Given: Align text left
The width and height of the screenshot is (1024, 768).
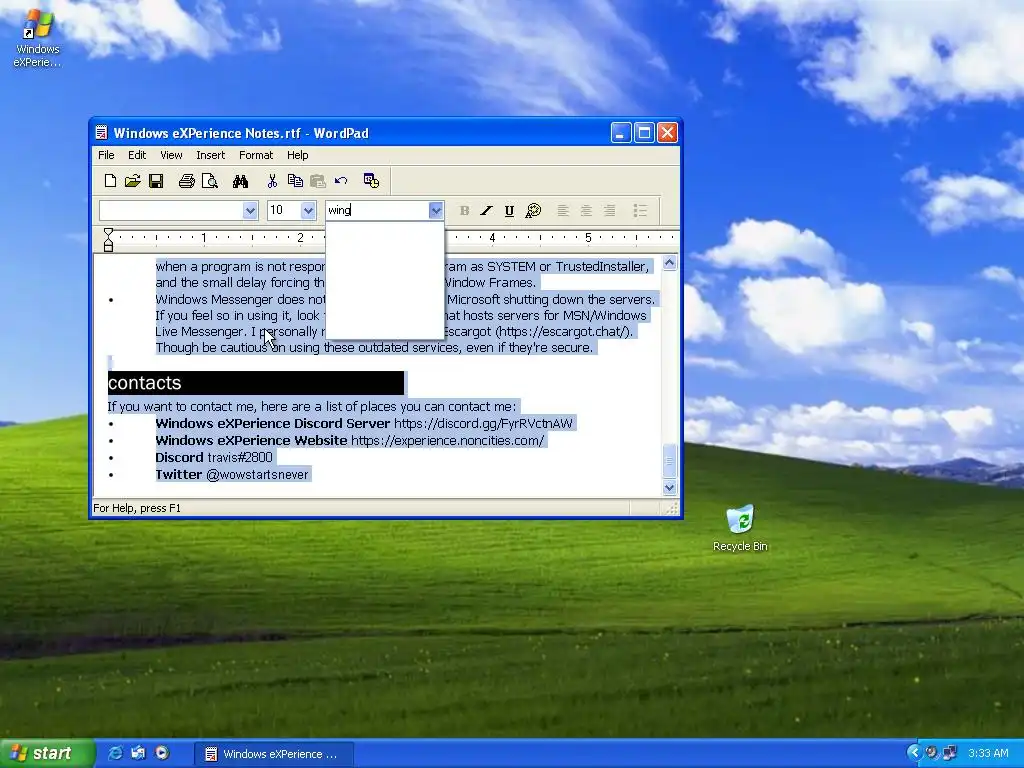Looking at the screenshot, I should click(563, 210).
